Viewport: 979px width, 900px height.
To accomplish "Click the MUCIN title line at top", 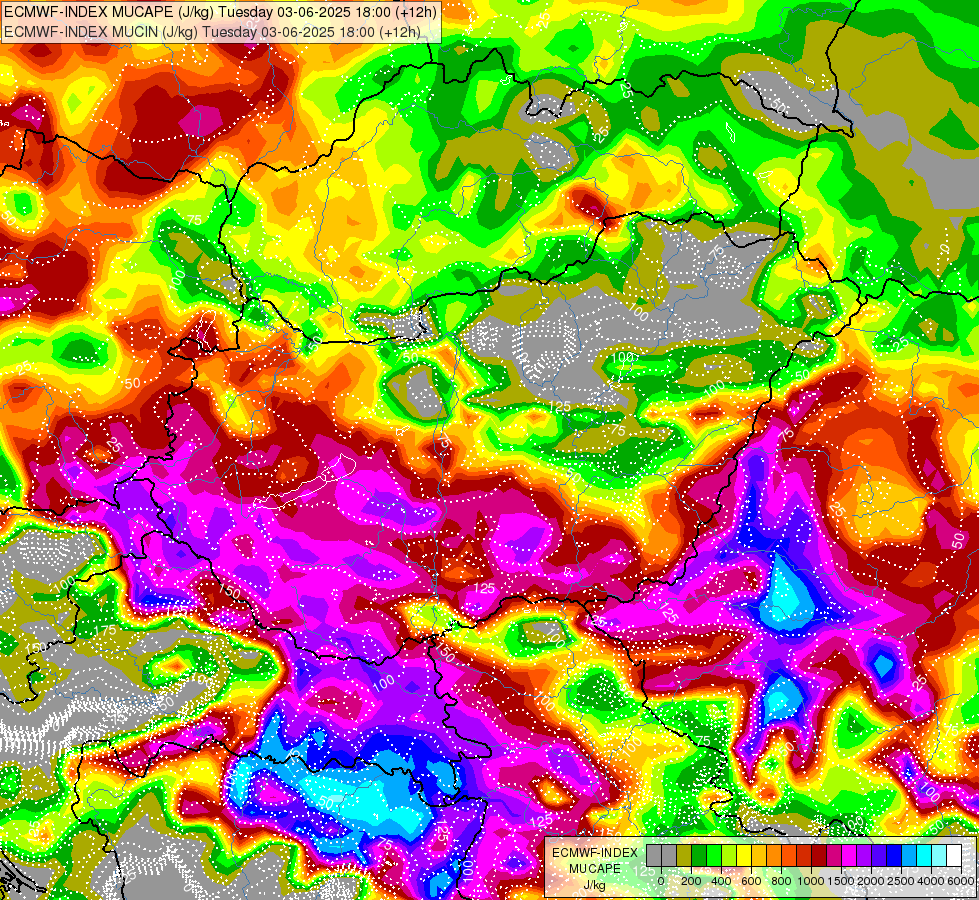I will 212,31.
